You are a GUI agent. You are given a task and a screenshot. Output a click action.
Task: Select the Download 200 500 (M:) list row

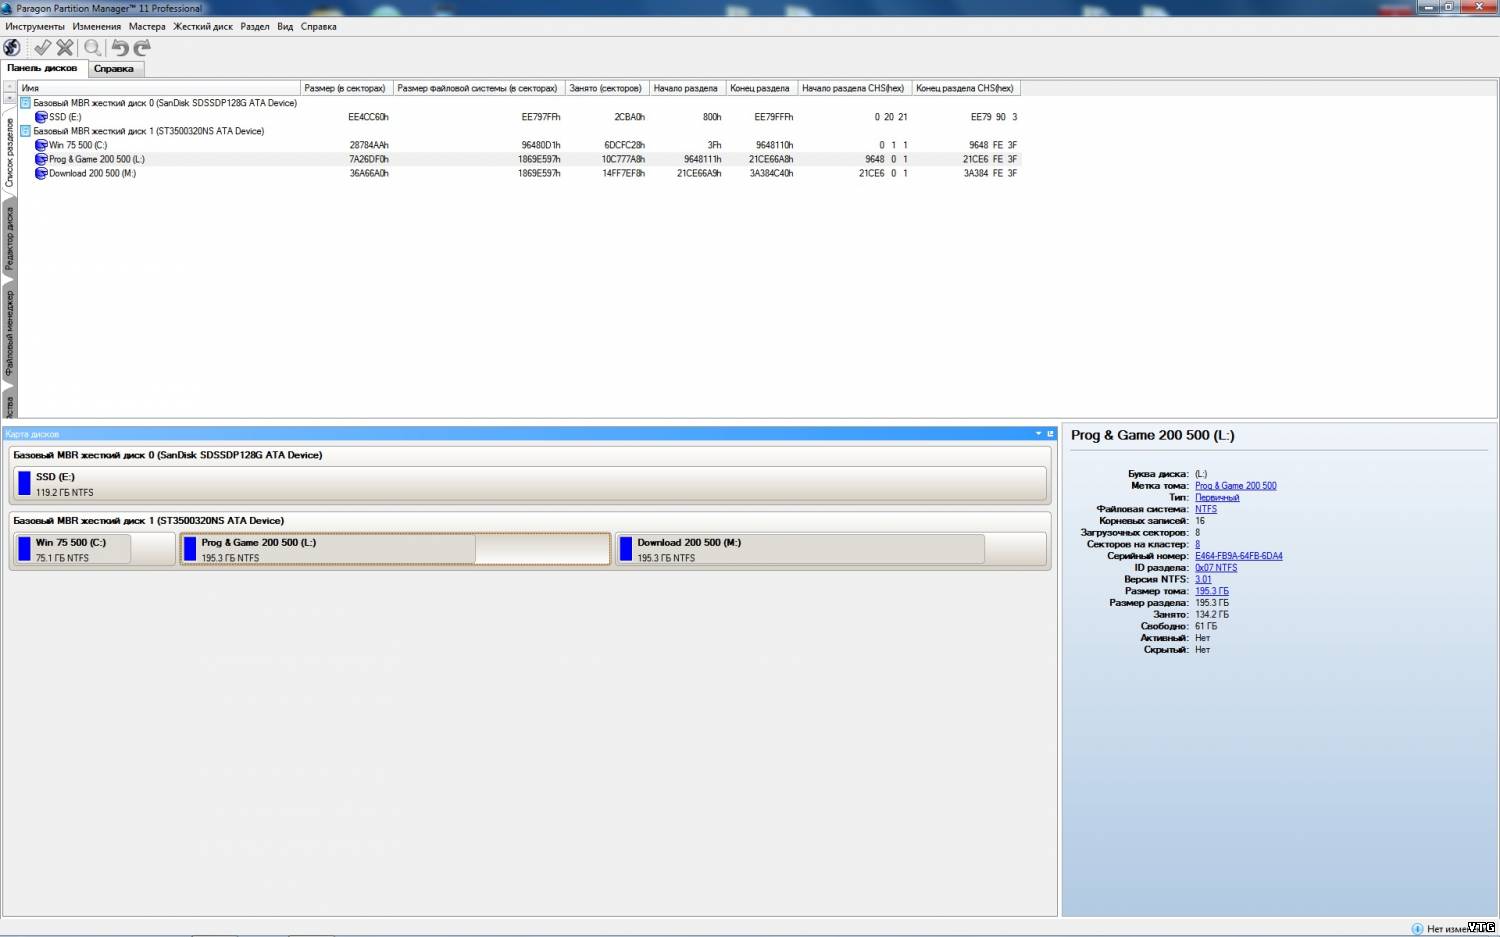[x=519, y=173]
